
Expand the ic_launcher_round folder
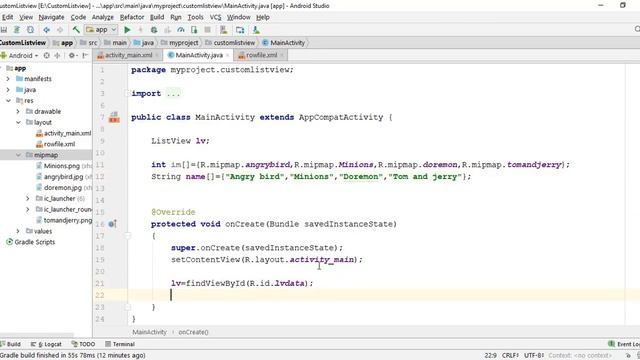point(28,209)
